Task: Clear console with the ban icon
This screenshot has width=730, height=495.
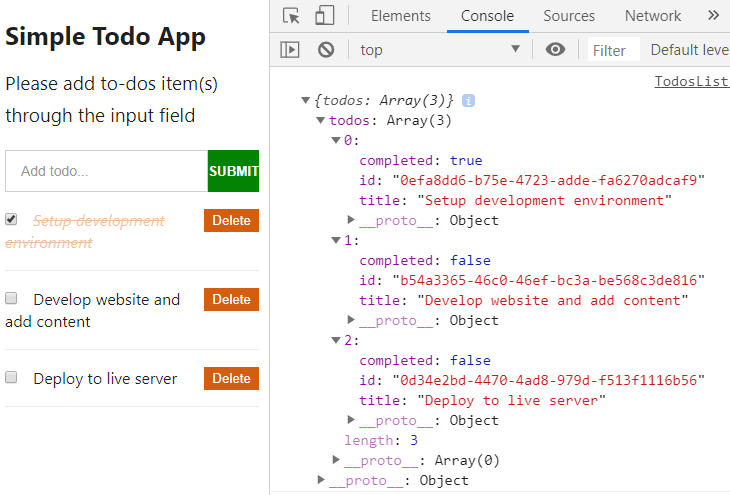Action: (x=326, y=49)
